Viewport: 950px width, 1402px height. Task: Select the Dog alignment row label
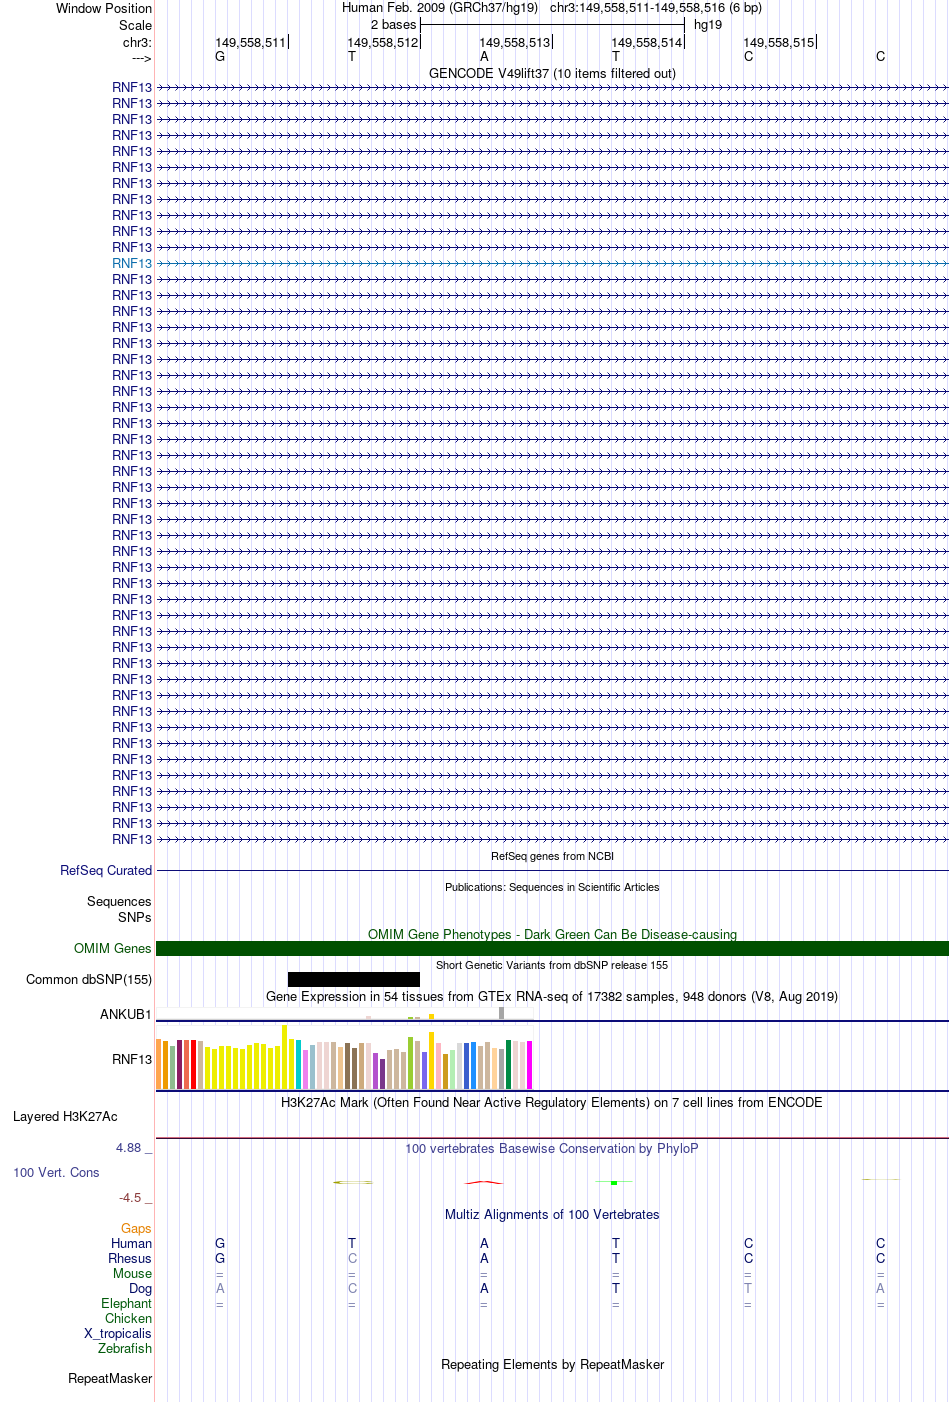(141, 1289)
